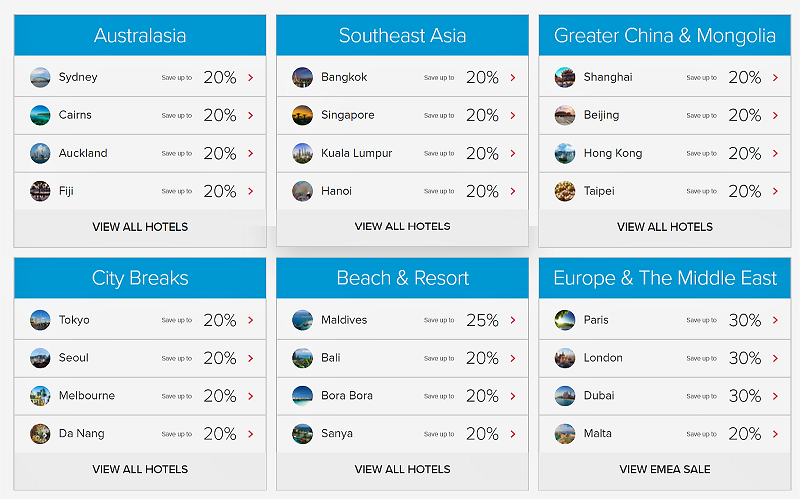The image size is (800, 499).
Task: Click the Tokyo circular city icon
Action: (x=40, y=320)
